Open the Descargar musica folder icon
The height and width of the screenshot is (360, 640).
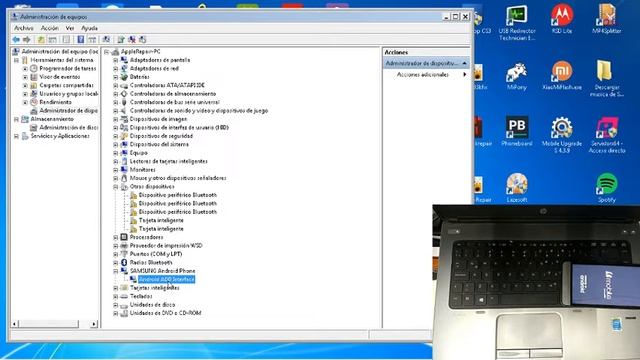click(x=607, y=78)
